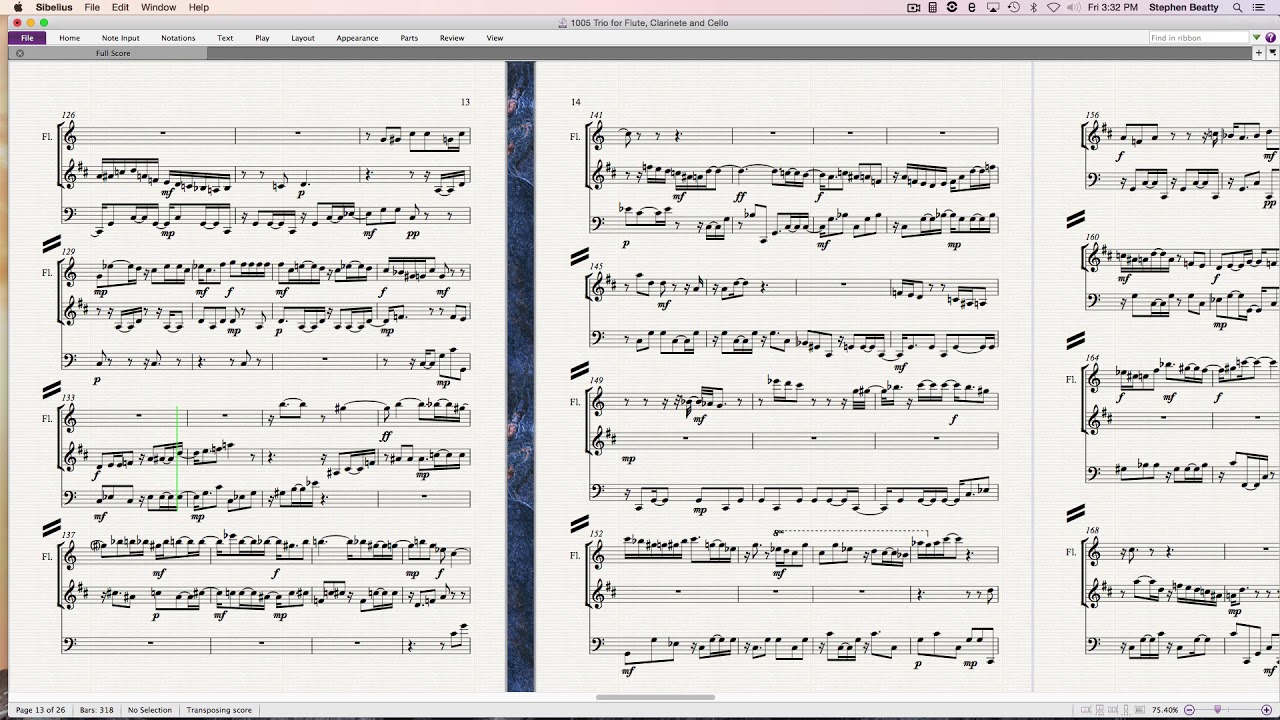Select the single pages horizontally view icon

click(1113, 710)
